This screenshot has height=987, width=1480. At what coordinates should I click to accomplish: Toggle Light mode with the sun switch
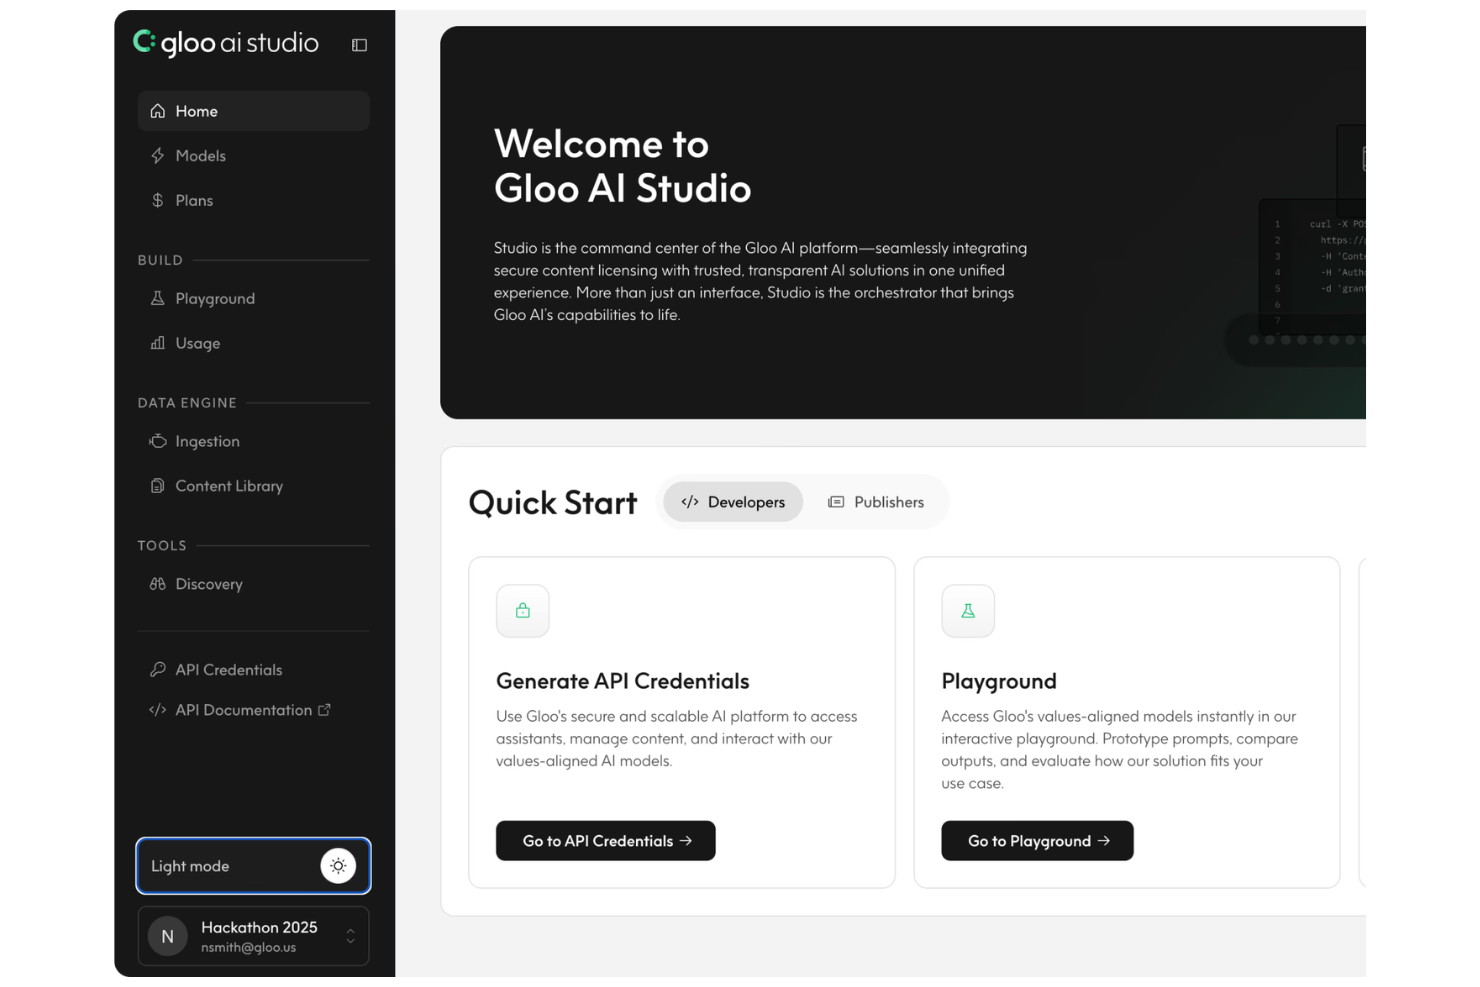[338, 866]
